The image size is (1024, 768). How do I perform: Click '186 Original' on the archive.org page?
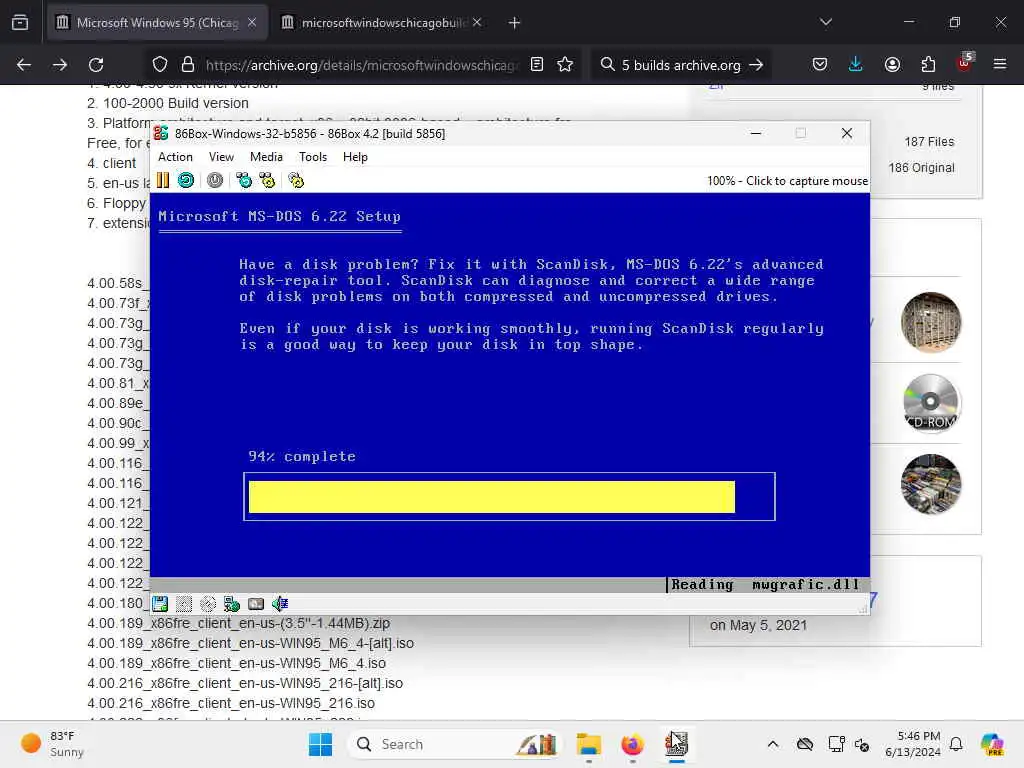point(921,168)
